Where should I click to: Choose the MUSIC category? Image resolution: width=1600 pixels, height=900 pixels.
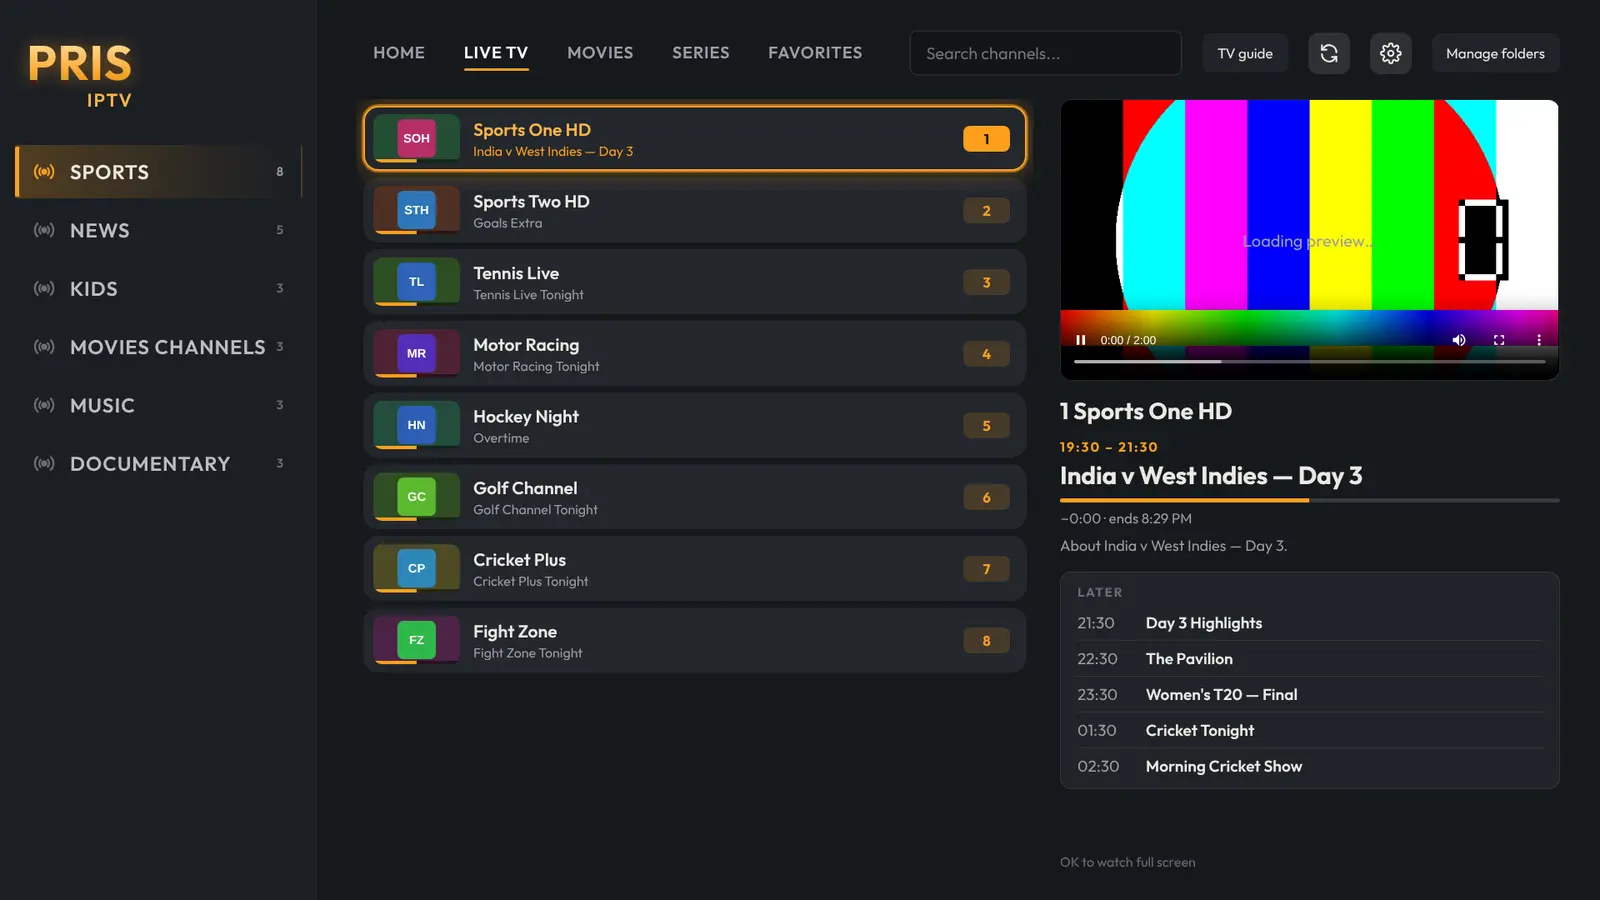[158, 405]
